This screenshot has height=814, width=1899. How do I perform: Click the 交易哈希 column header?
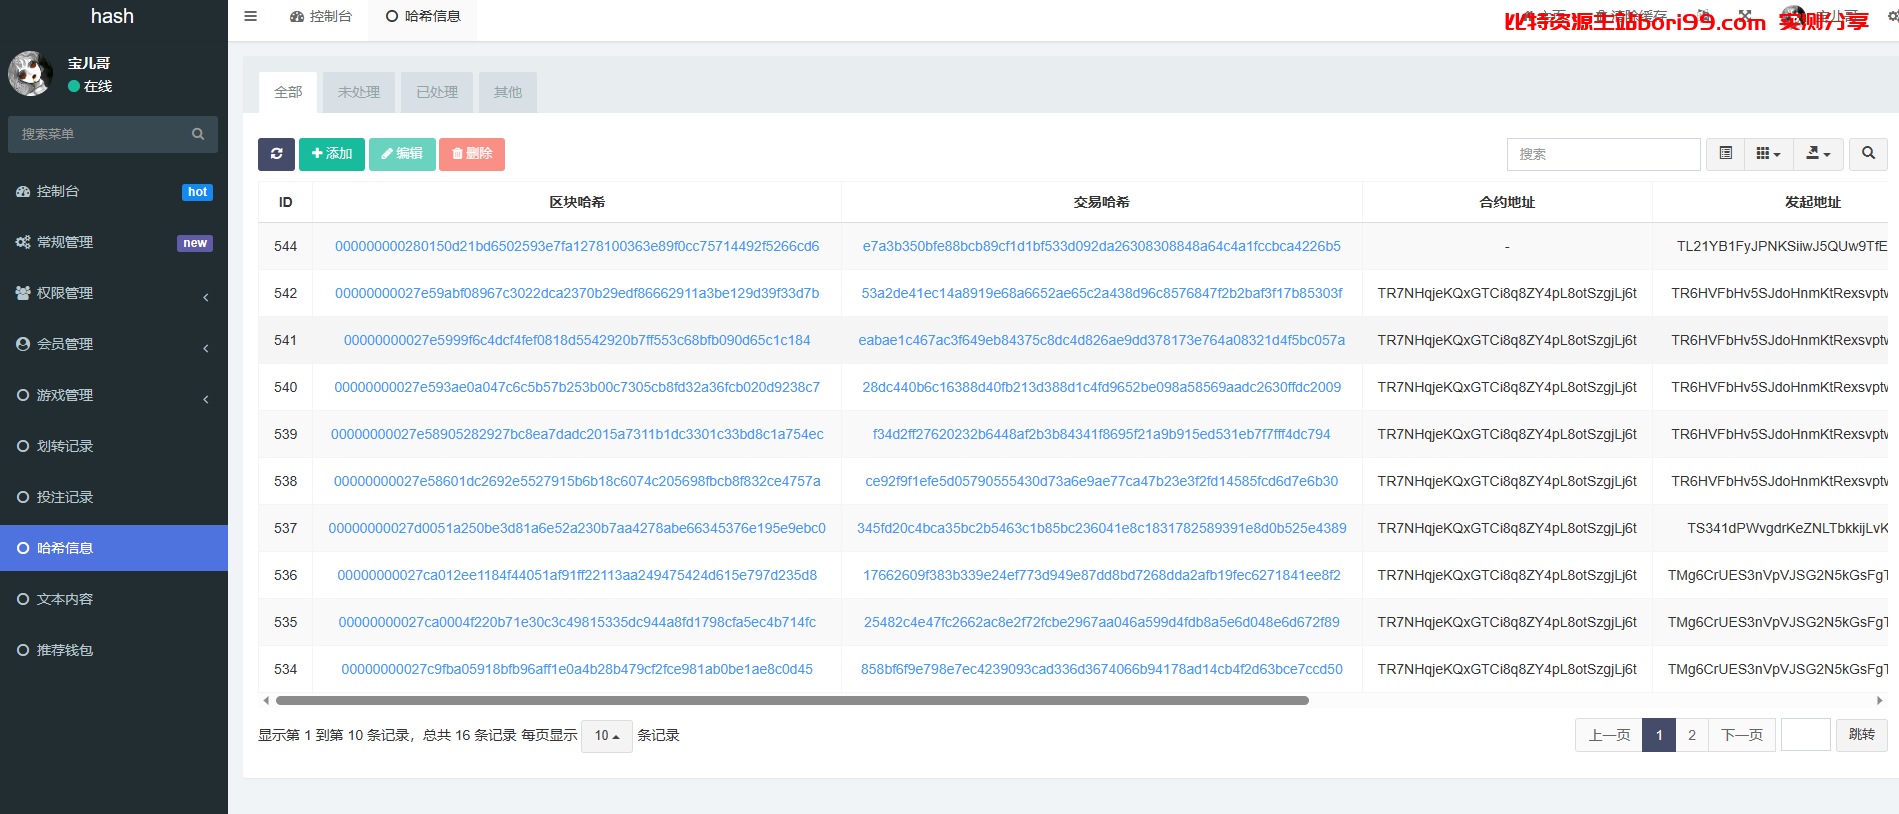click(x=1102, y=202)
